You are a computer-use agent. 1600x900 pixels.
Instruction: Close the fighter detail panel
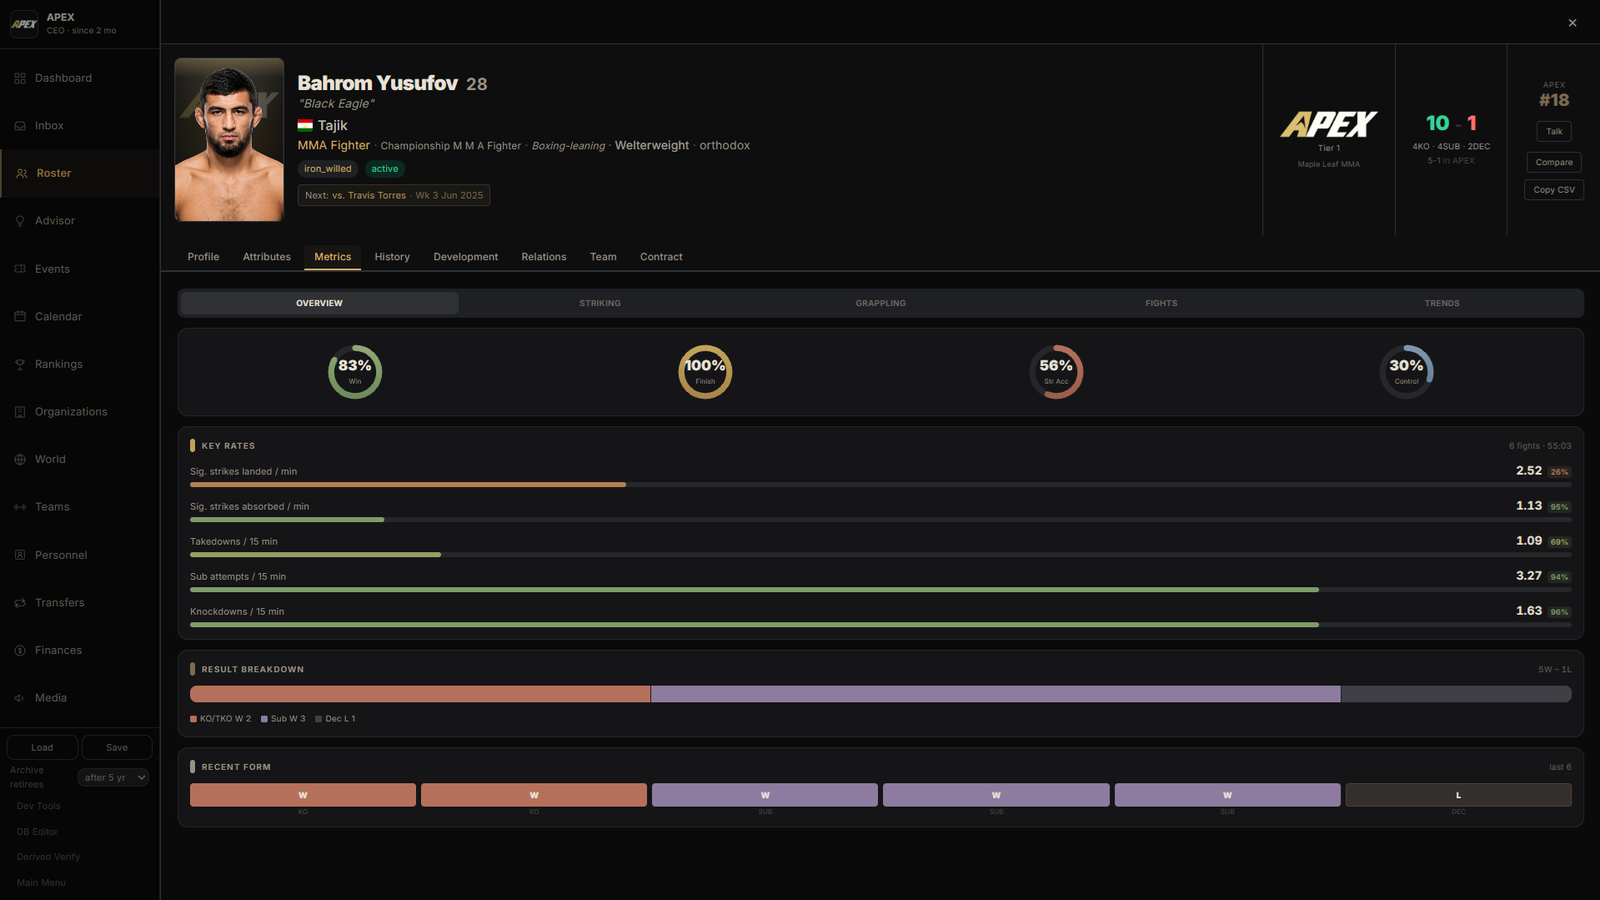[1572, 22]
